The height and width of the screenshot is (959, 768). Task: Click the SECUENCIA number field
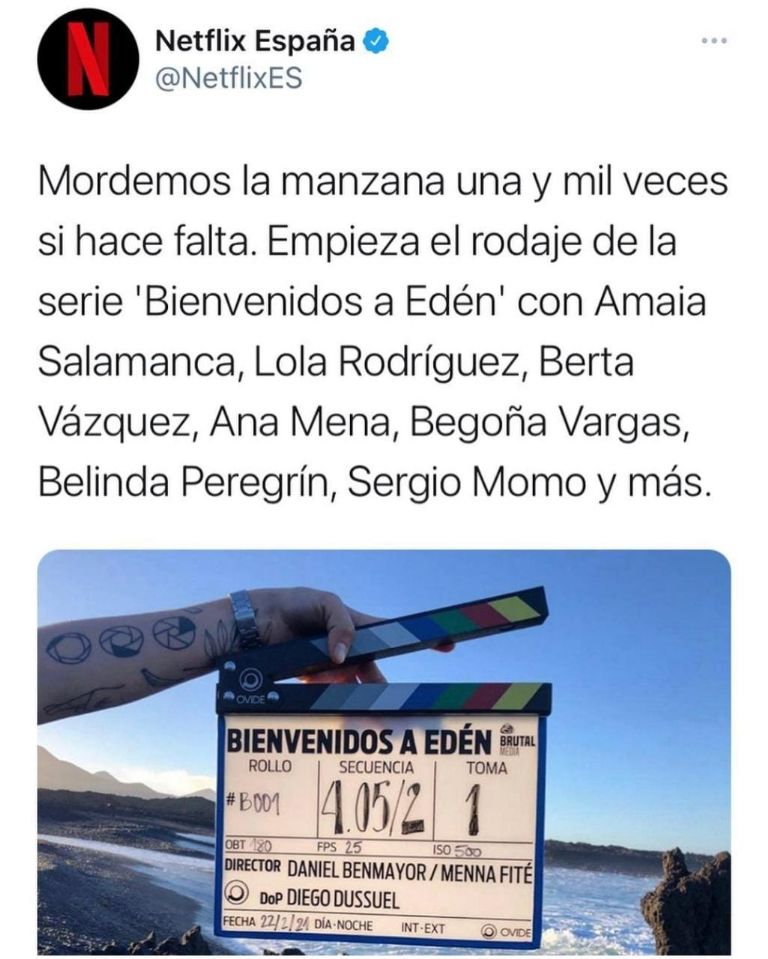point(374,809)
